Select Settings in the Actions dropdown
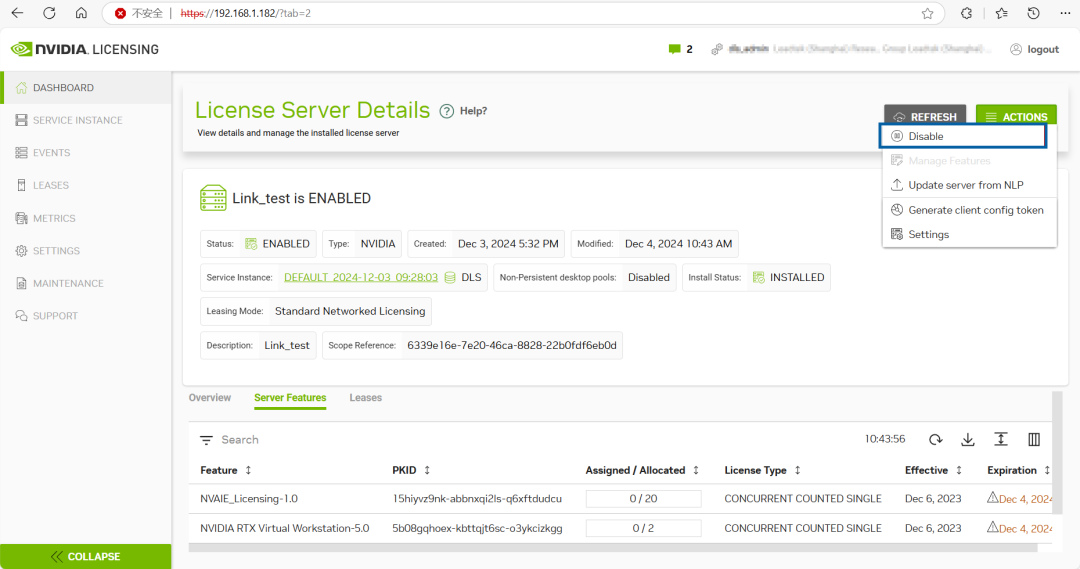Viewport: 1080px width, 569px height. (969, 234)
